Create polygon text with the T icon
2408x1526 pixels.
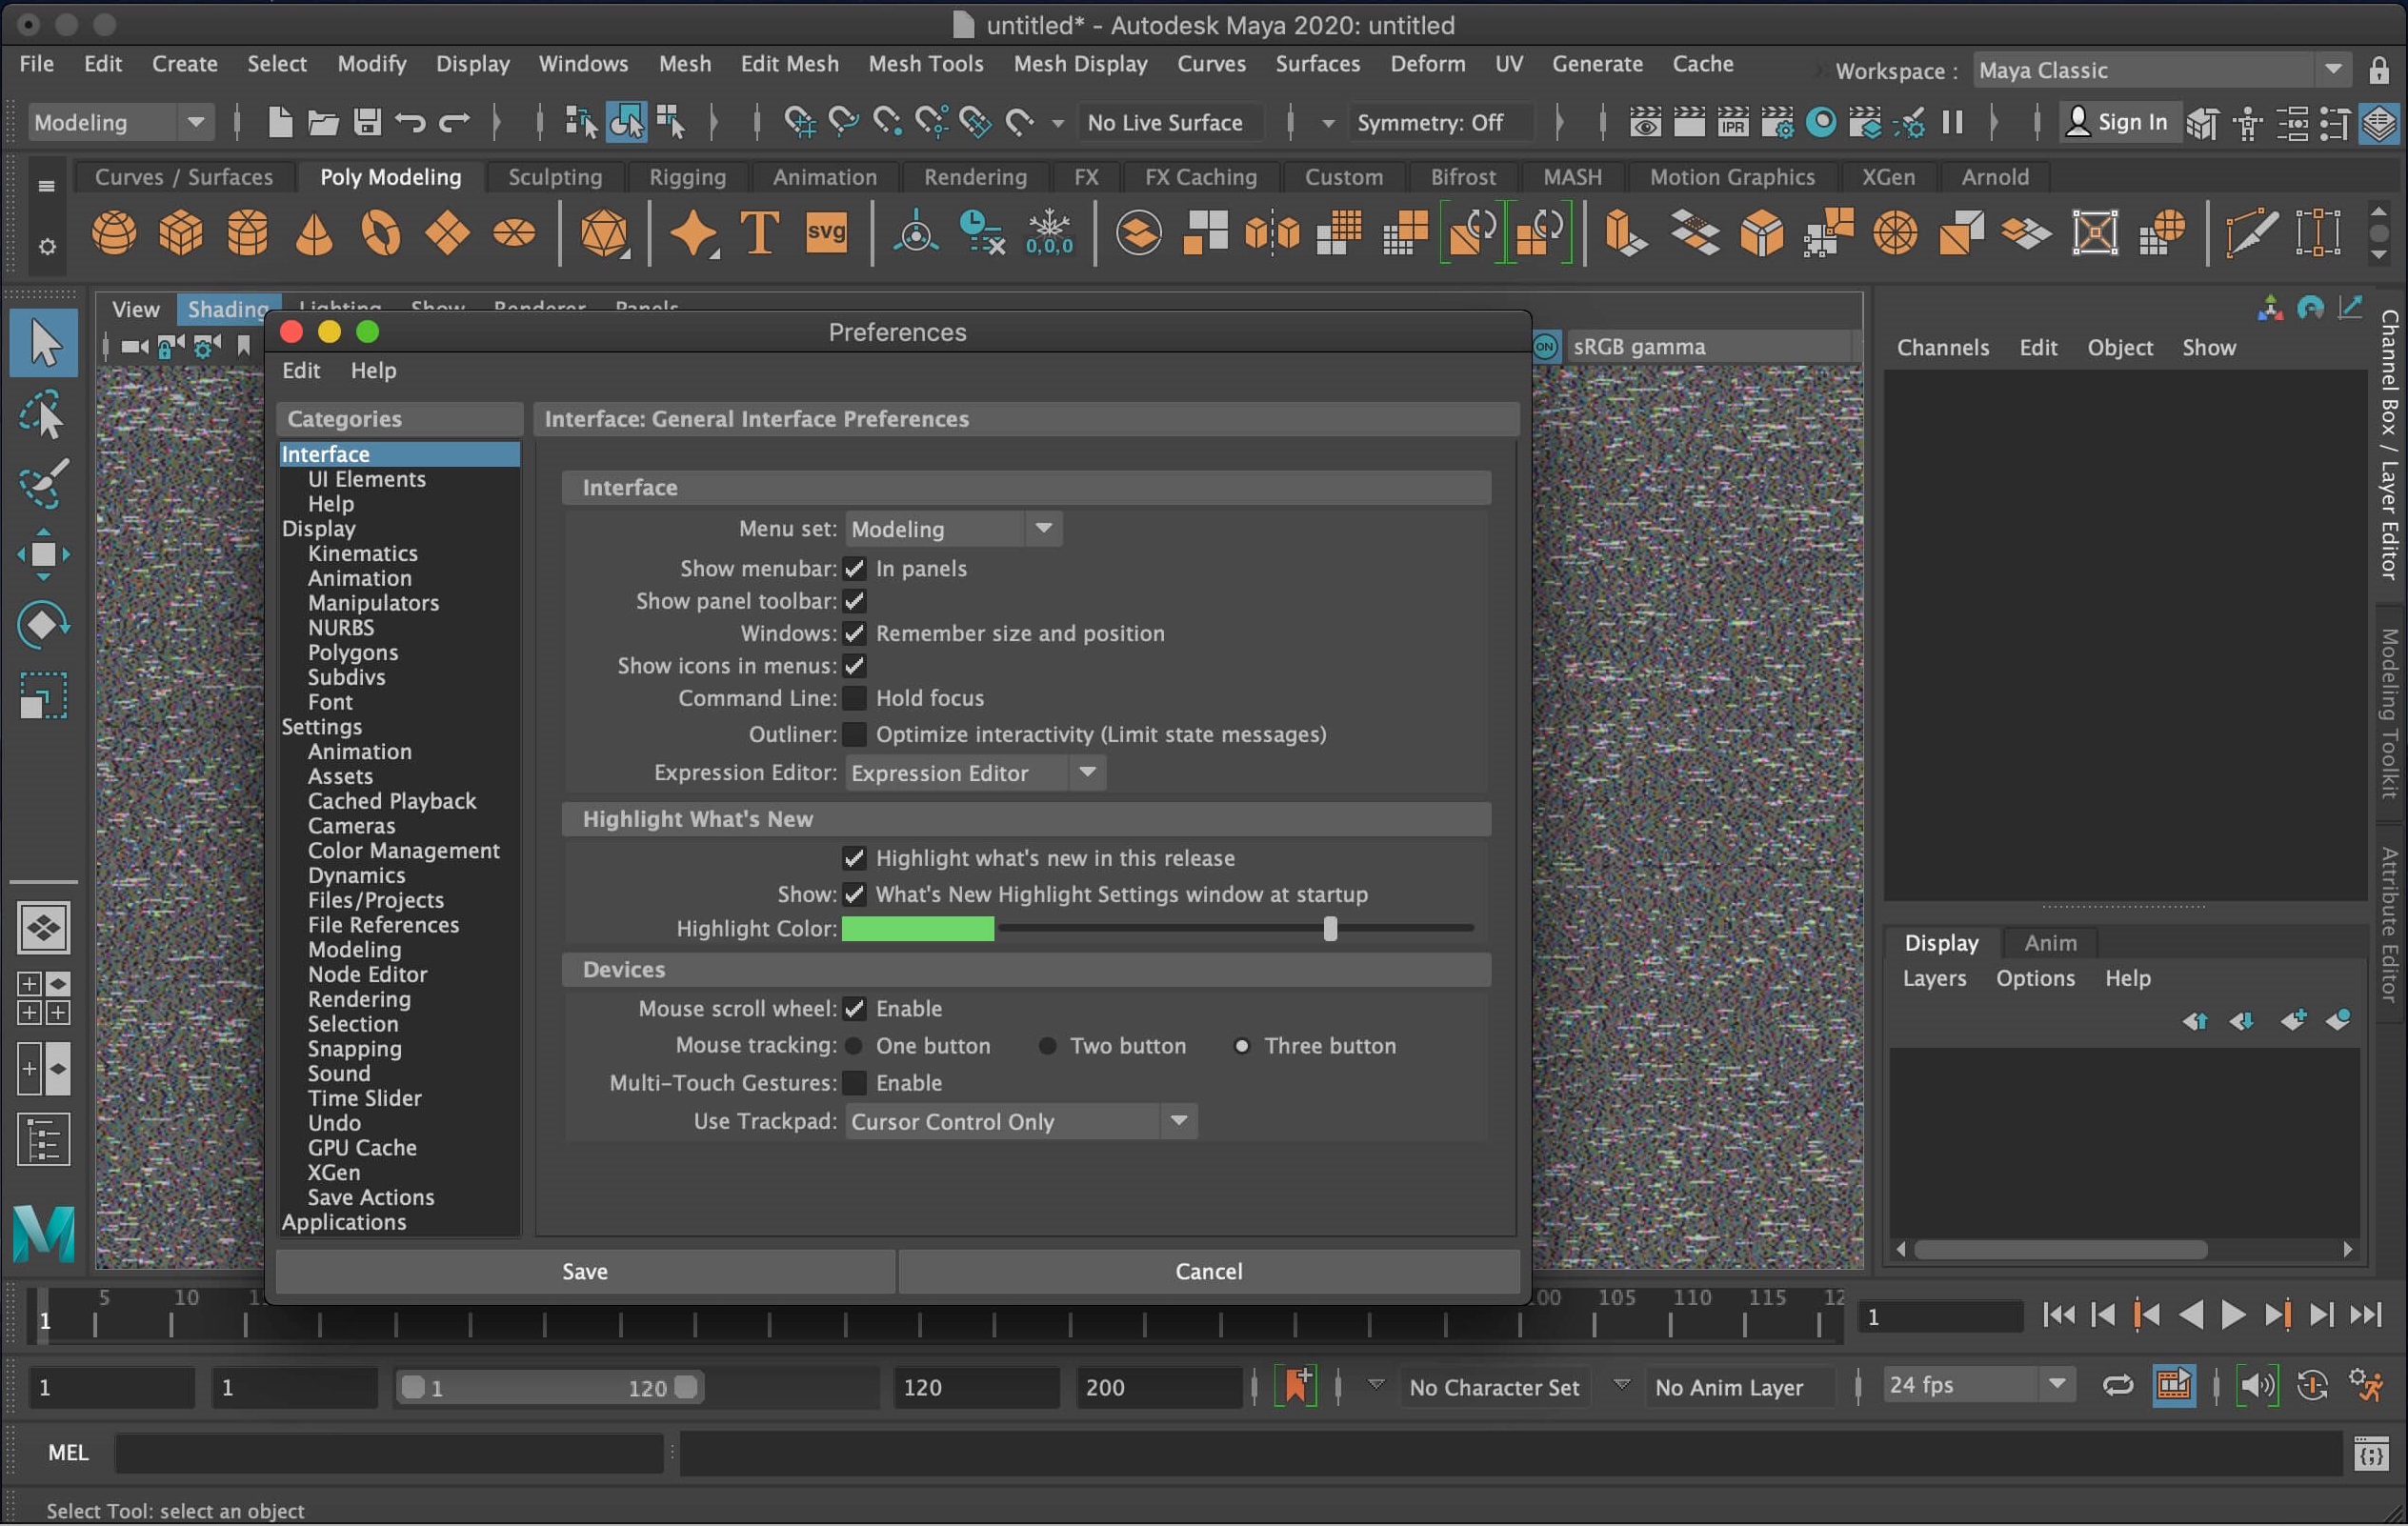click(x=760, y=233)
